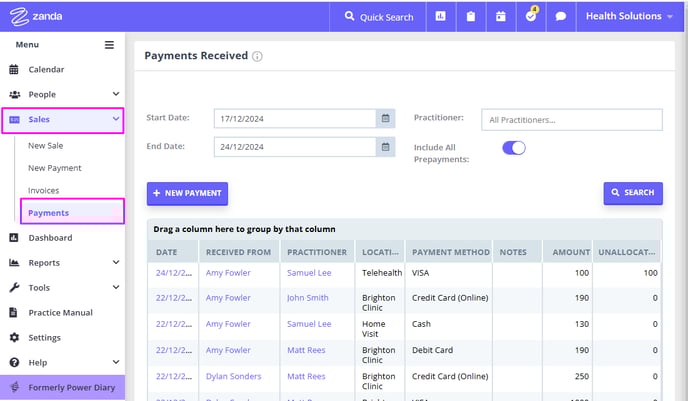Open the End Date calendar picker
This screenshot has width=688, height=401.
[385, 147]
